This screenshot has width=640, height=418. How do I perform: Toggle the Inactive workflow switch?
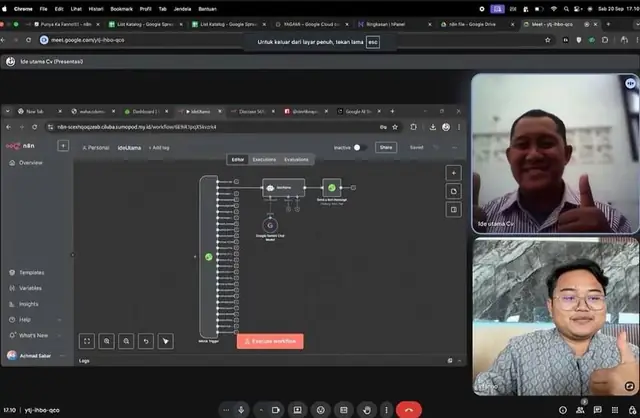359,147
